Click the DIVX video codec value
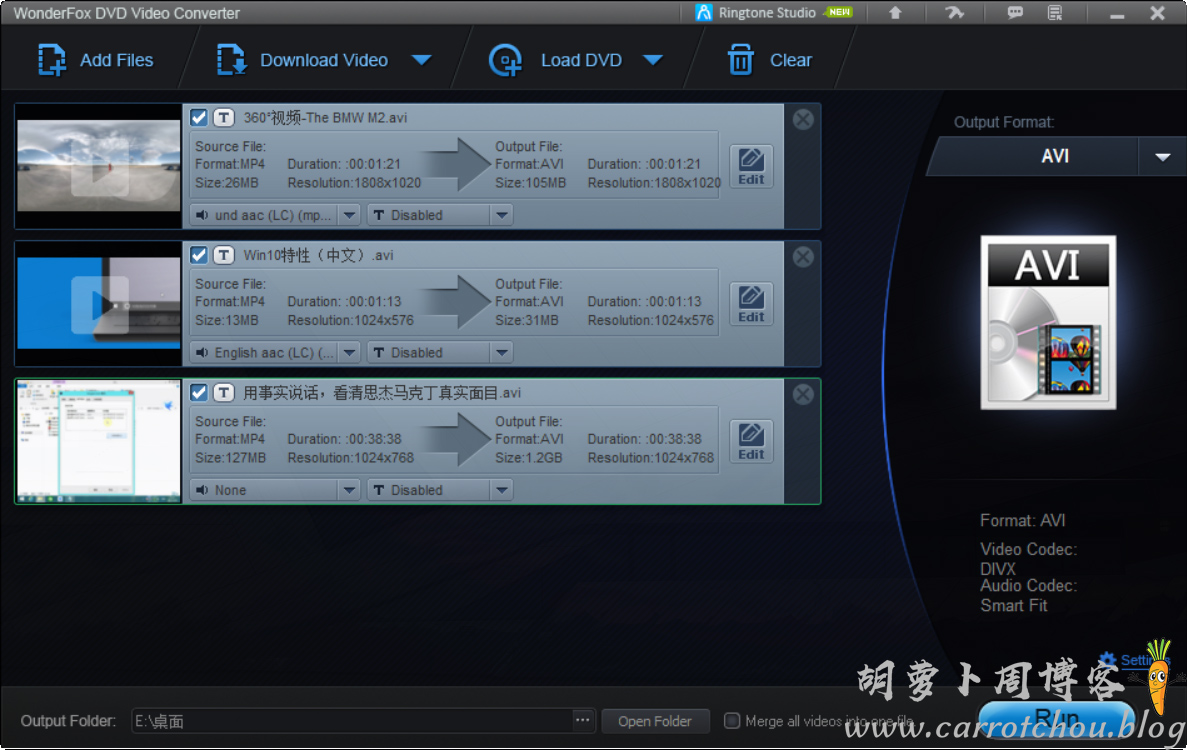 (998, 569)
